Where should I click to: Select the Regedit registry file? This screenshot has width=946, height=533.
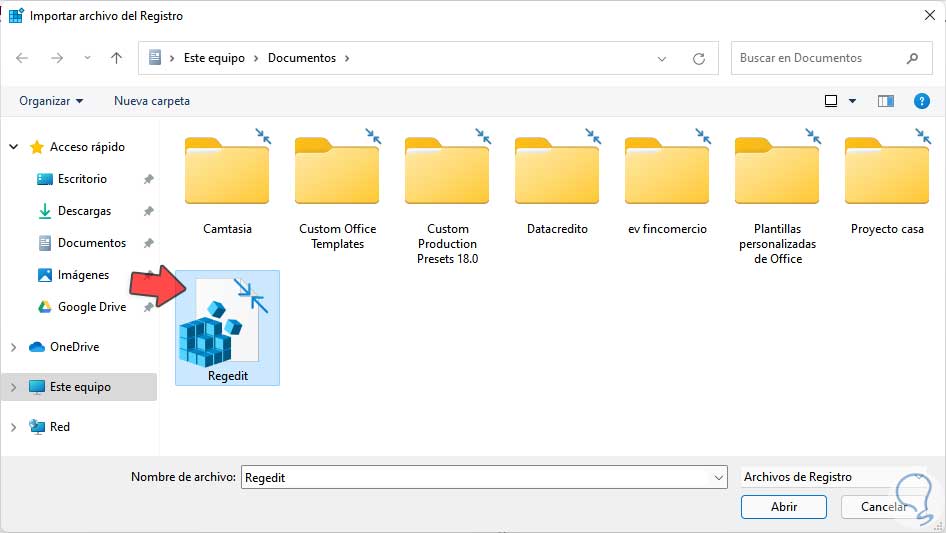click(227, 328)
